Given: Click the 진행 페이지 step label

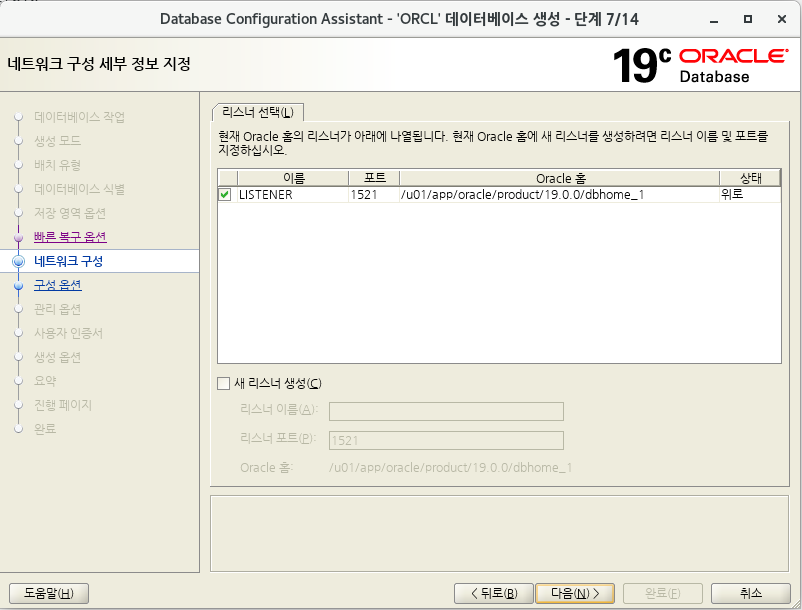Looking at the screenshot, I should (x=63, y=405).
